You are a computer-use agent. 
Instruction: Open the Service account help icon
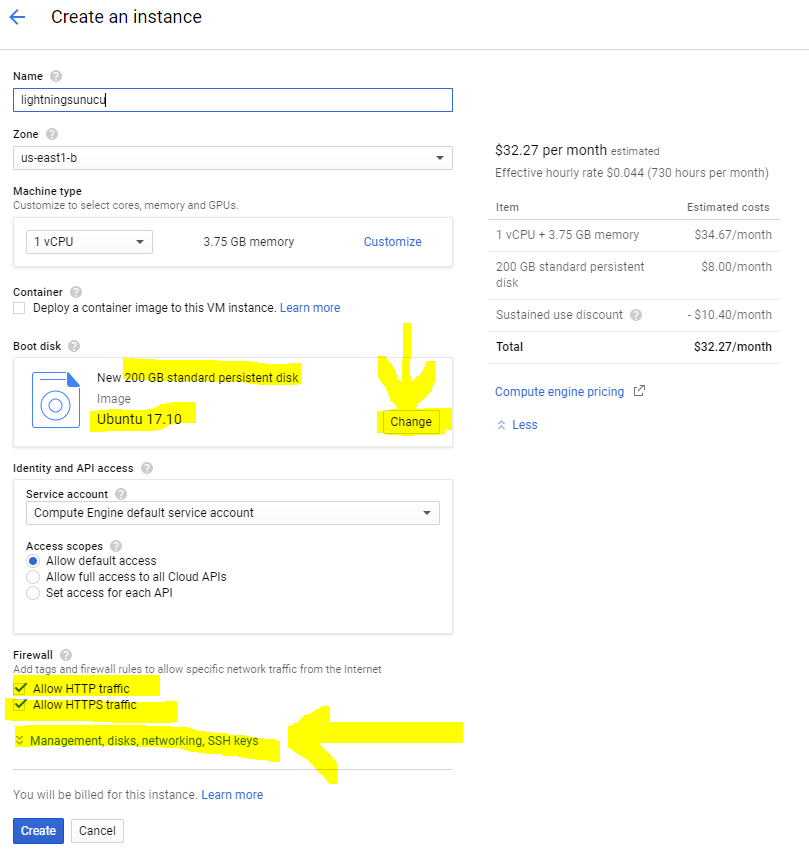click(x=120, y=493)
